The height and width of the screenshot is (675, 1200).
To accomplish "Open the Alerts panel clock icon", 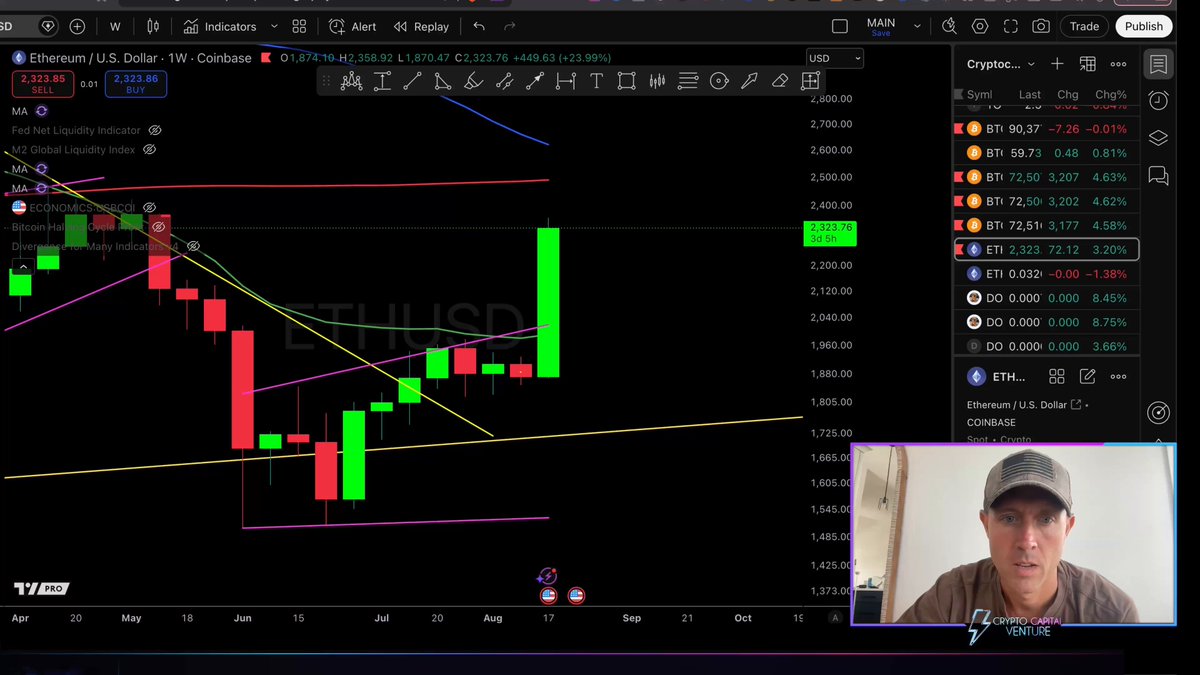I will (1158, 101).
